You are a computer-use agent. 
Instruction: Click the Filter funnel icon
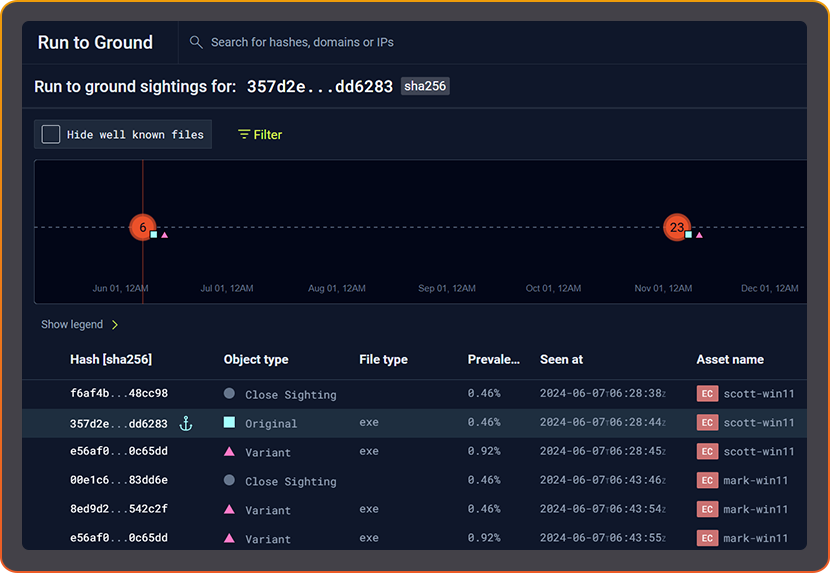[244, 135]
